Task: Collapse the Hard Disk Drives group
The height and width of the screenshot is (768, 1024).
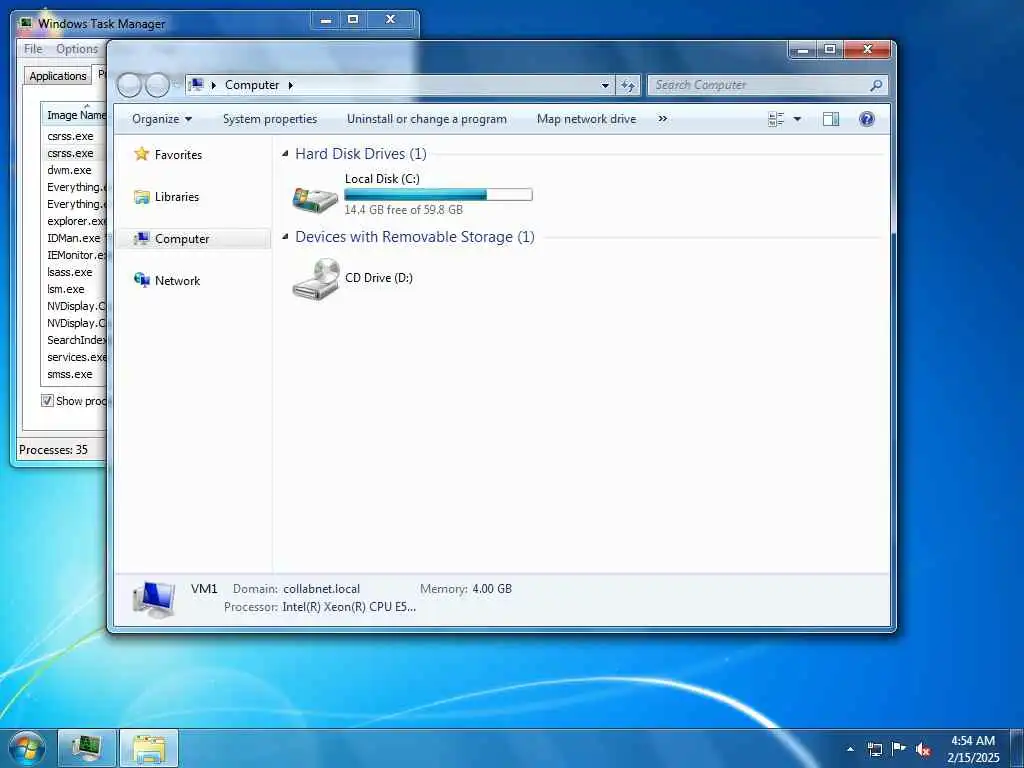Action: [285, 154]
